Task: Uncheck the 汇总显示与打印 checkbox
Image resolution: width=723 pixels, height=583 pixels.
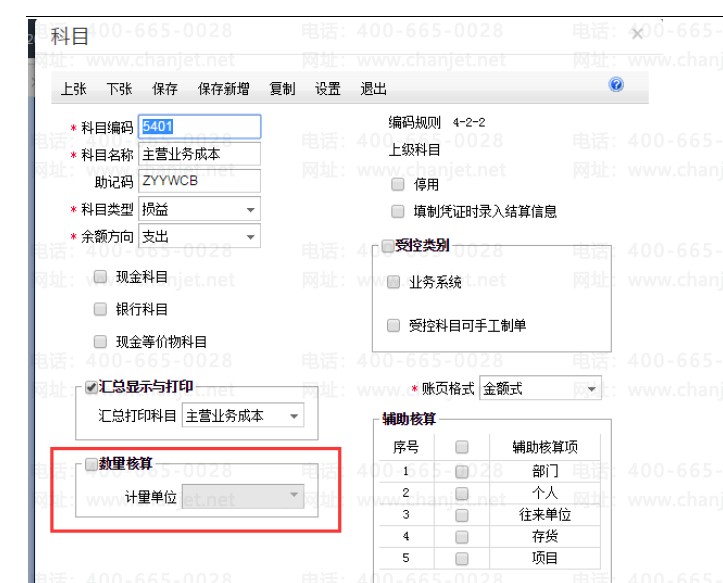Action: (x=91, y=387)
